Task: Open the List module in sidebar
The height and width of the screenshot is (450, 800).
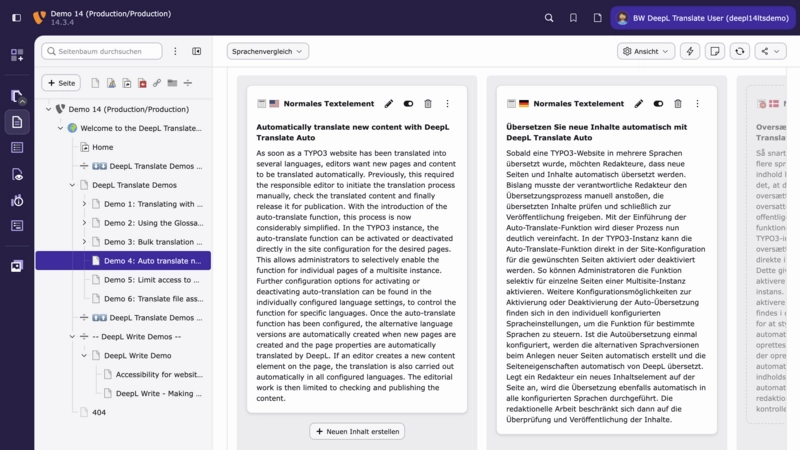Action: pos(17,148)
